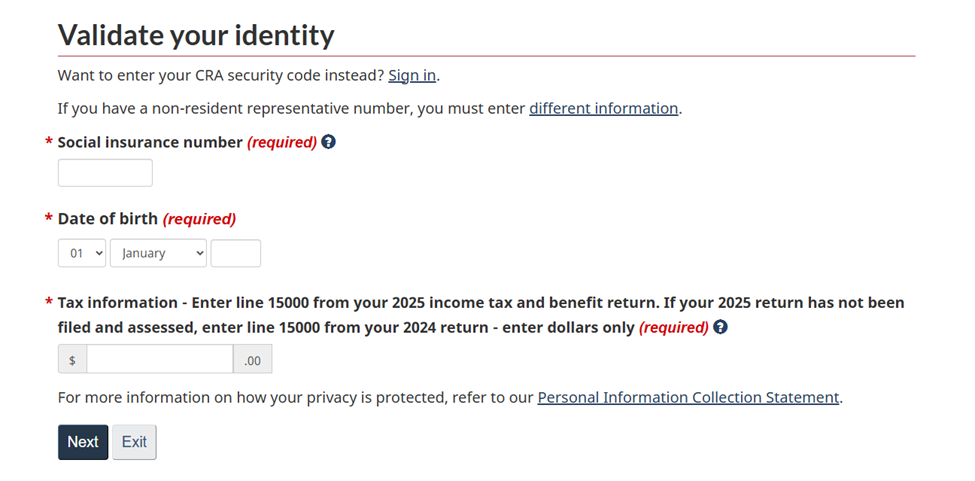Select the line 15000 dollar amount field
The width and height of the screenshot is (975, 481).
point(160,360)
